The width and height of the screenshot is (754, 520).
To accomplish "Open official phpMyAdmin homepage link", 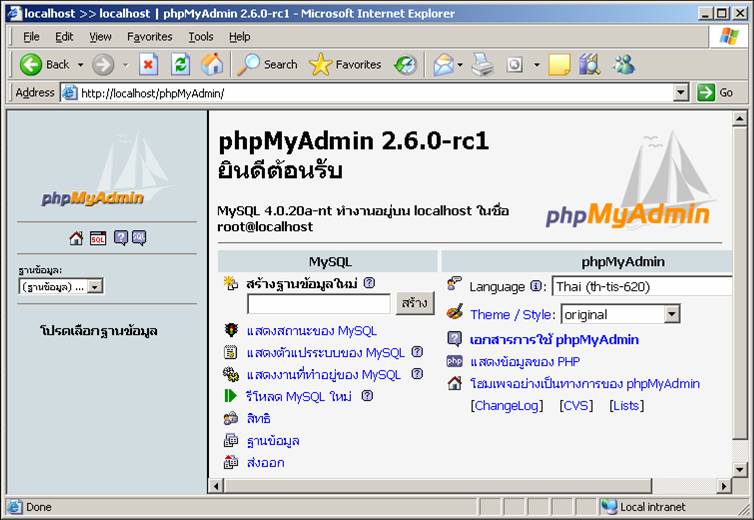I will coord(585,383).
